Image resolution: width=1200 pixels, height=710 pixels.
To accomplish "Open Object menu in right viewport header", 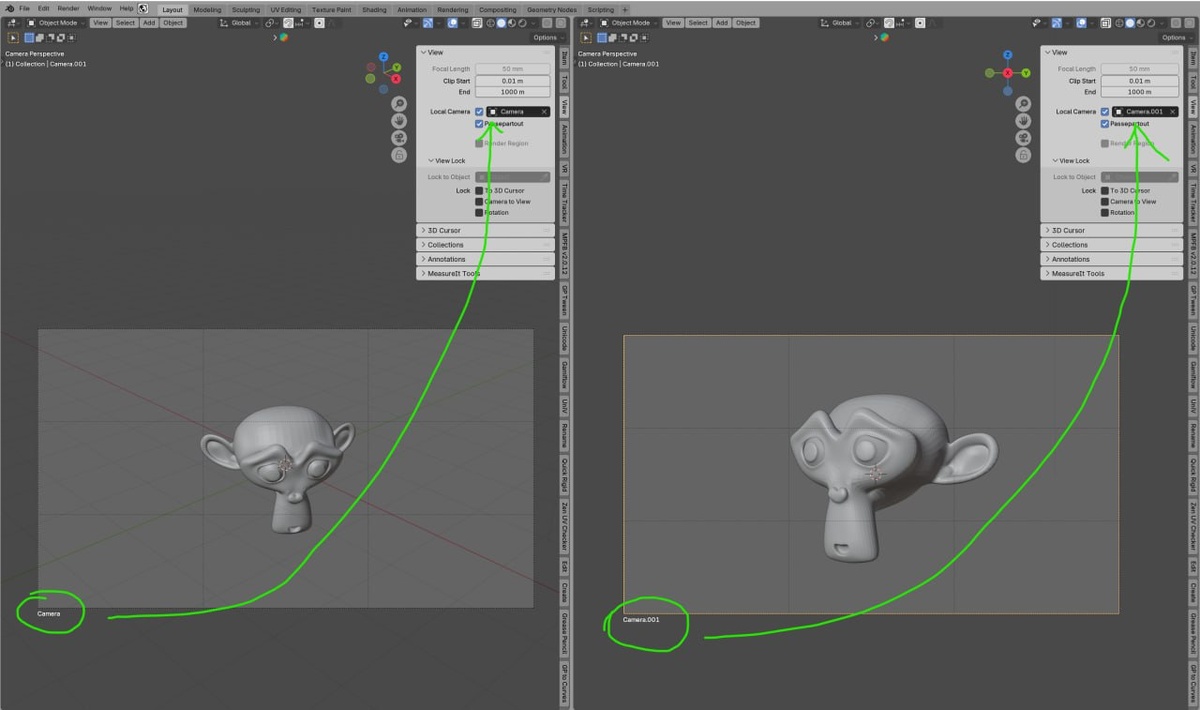I will 746,22.
